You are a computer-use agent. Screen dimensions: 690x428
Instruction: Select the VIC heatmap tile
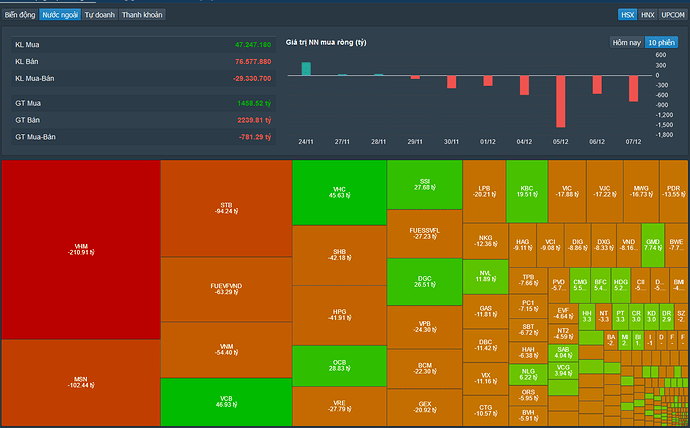pos(567,191)
